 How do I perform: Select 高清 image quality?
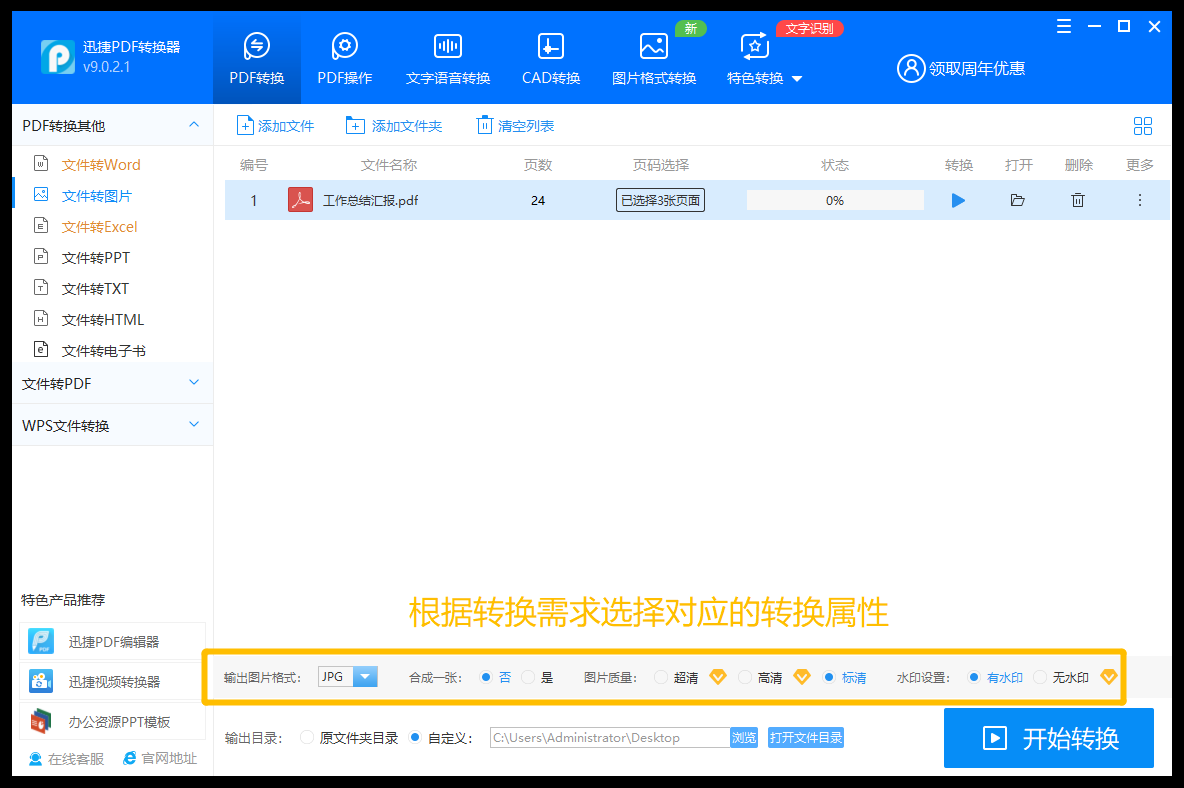760,678
